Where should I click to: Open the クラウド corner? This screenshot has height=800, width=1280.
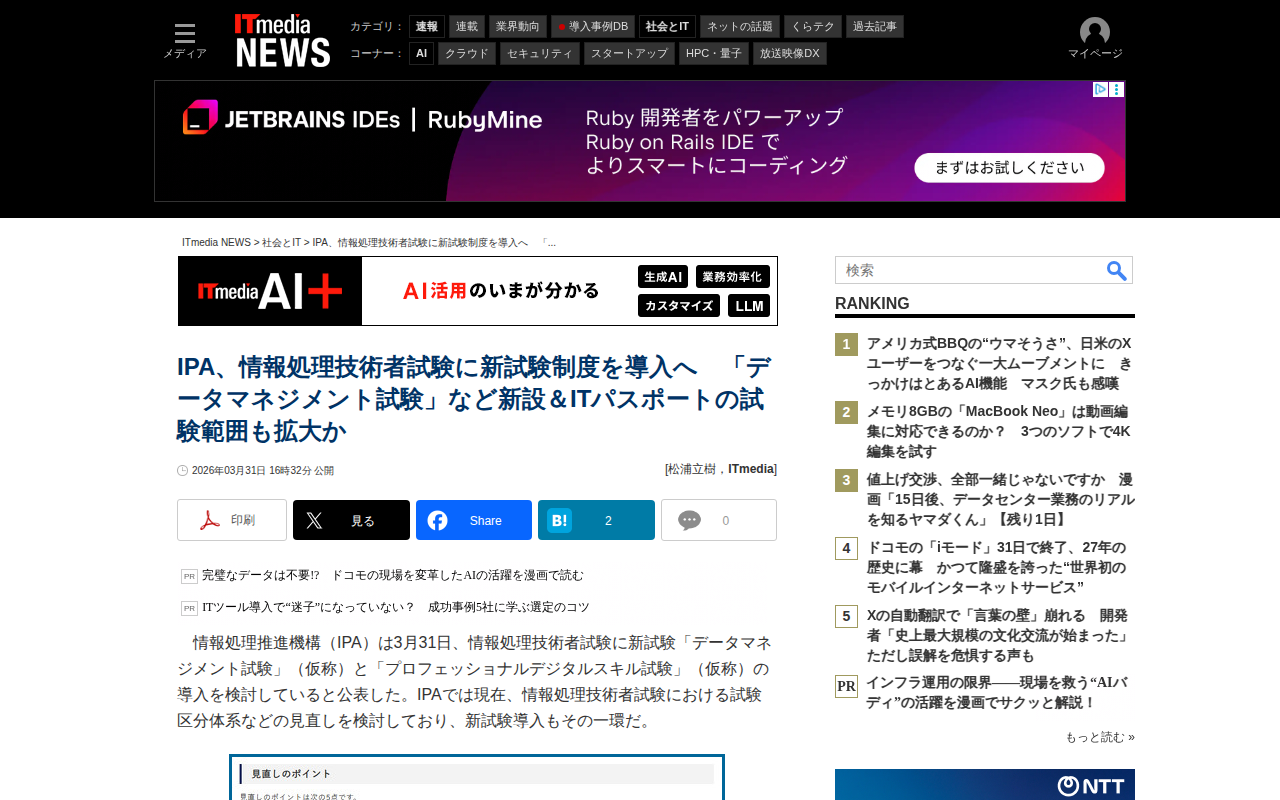(x=467, y=53)
